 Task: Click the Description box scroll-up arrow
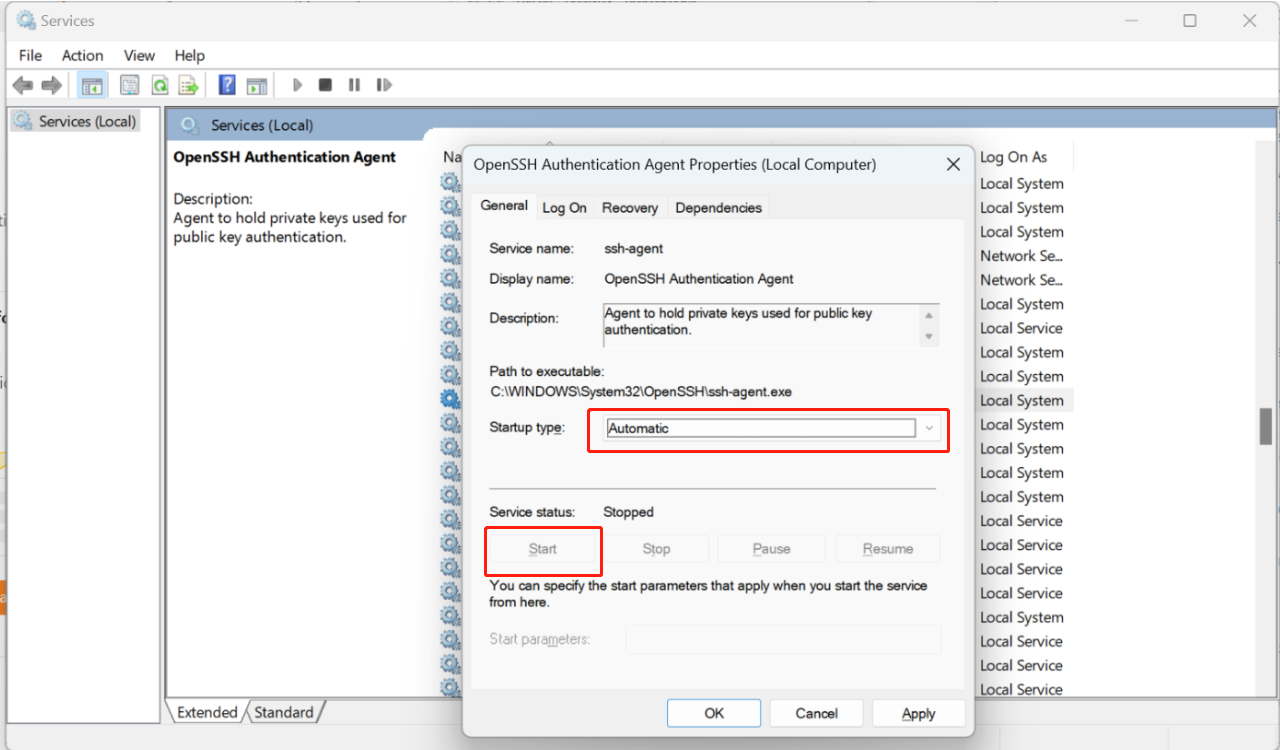pyautogui.click(x=929, y=315)
